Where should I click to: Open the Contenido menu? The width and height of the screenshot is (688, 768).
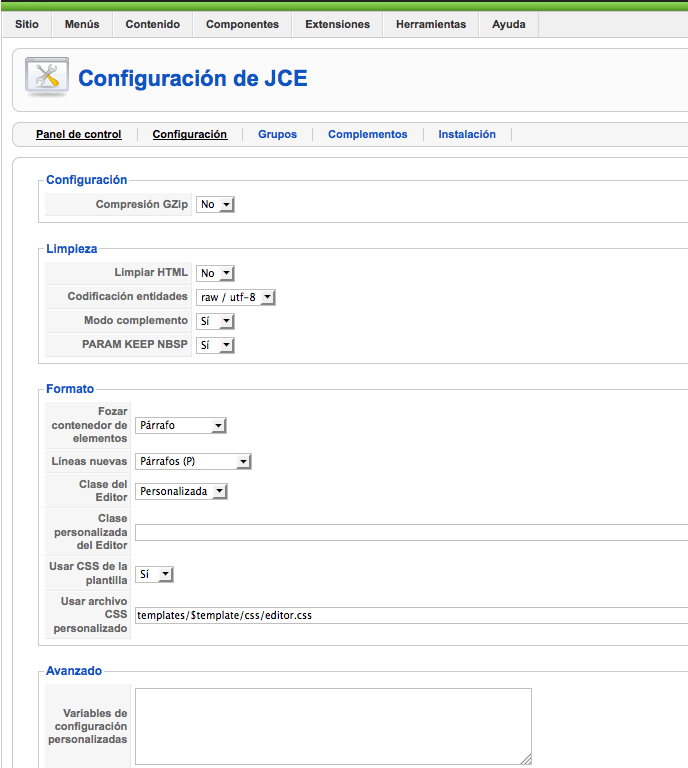point(153,24)
